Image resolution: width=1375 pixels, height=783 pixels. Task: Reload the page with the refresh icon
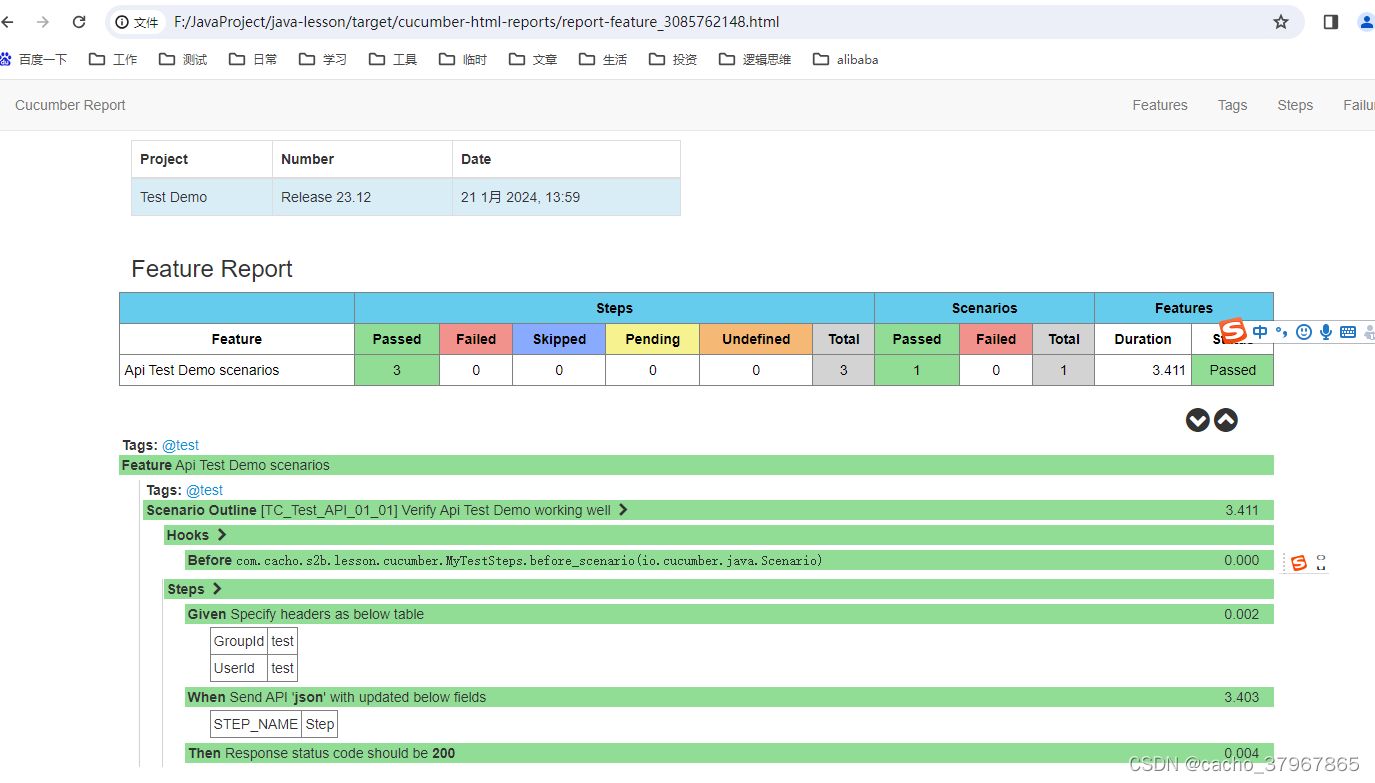[80, 22]
